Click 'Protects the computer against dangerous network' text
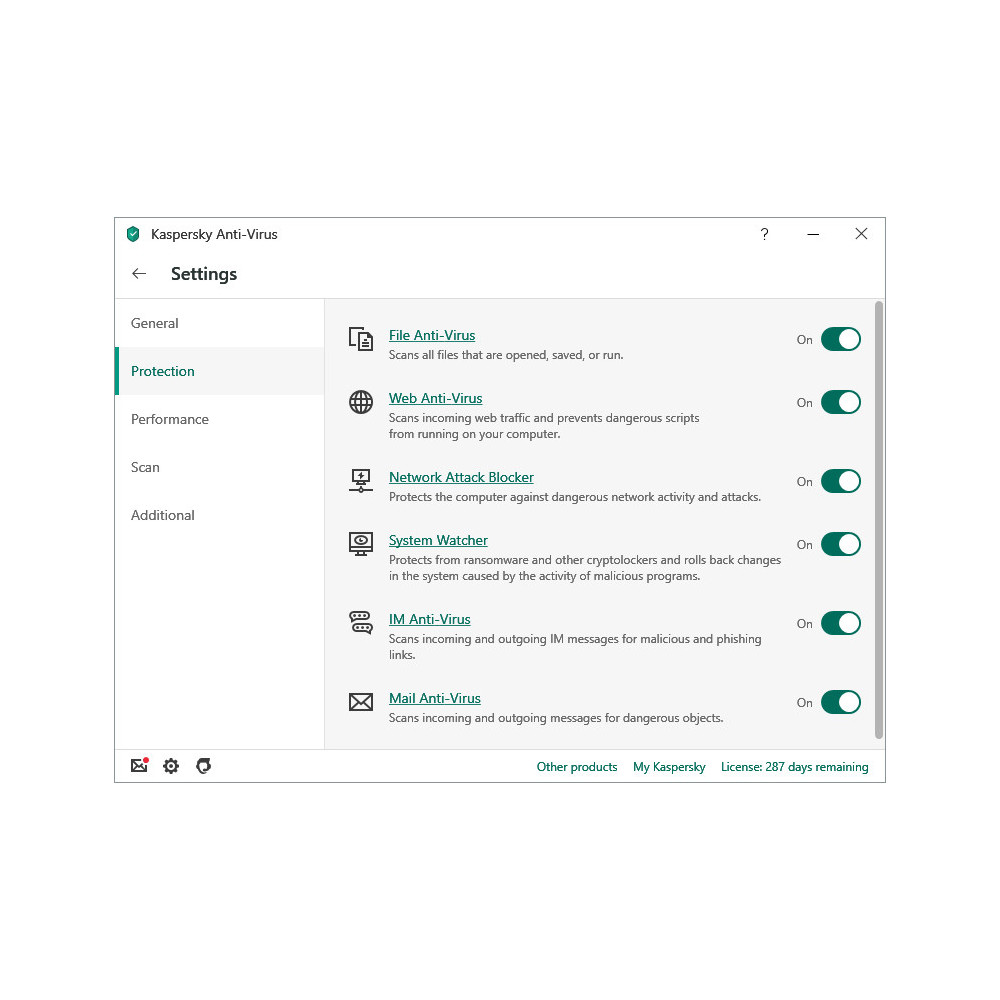Screen dimensions: 1000x1000 575,497
